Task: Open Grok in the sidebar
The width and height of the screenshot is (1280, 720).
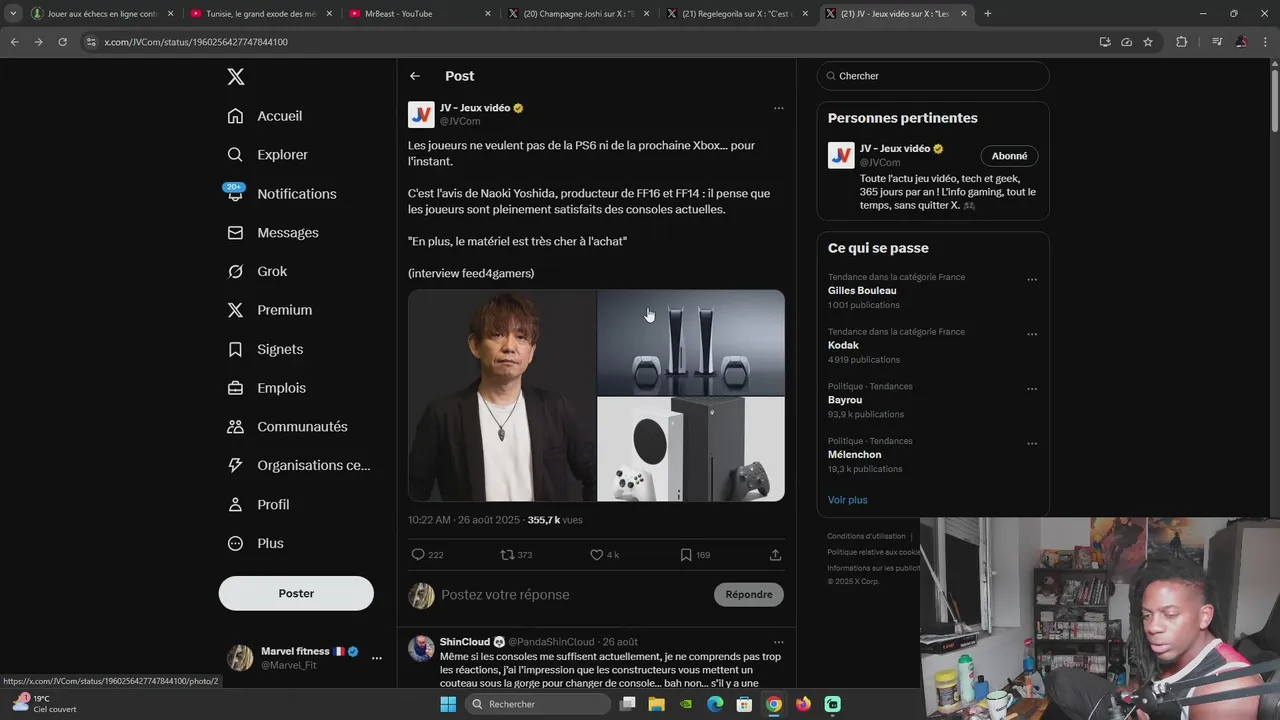Action: pos(257,272)
